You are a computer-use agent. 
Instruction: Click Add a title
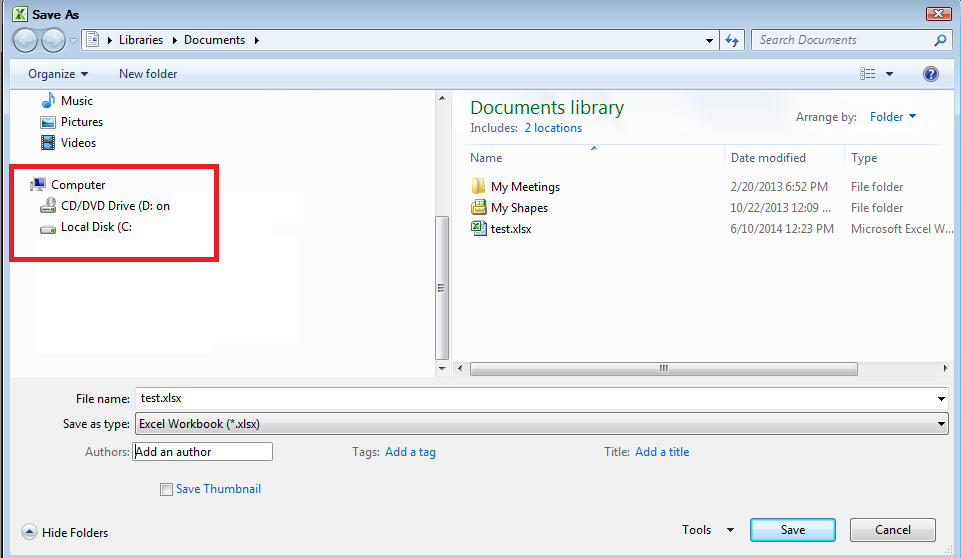(x=662, y=452)
